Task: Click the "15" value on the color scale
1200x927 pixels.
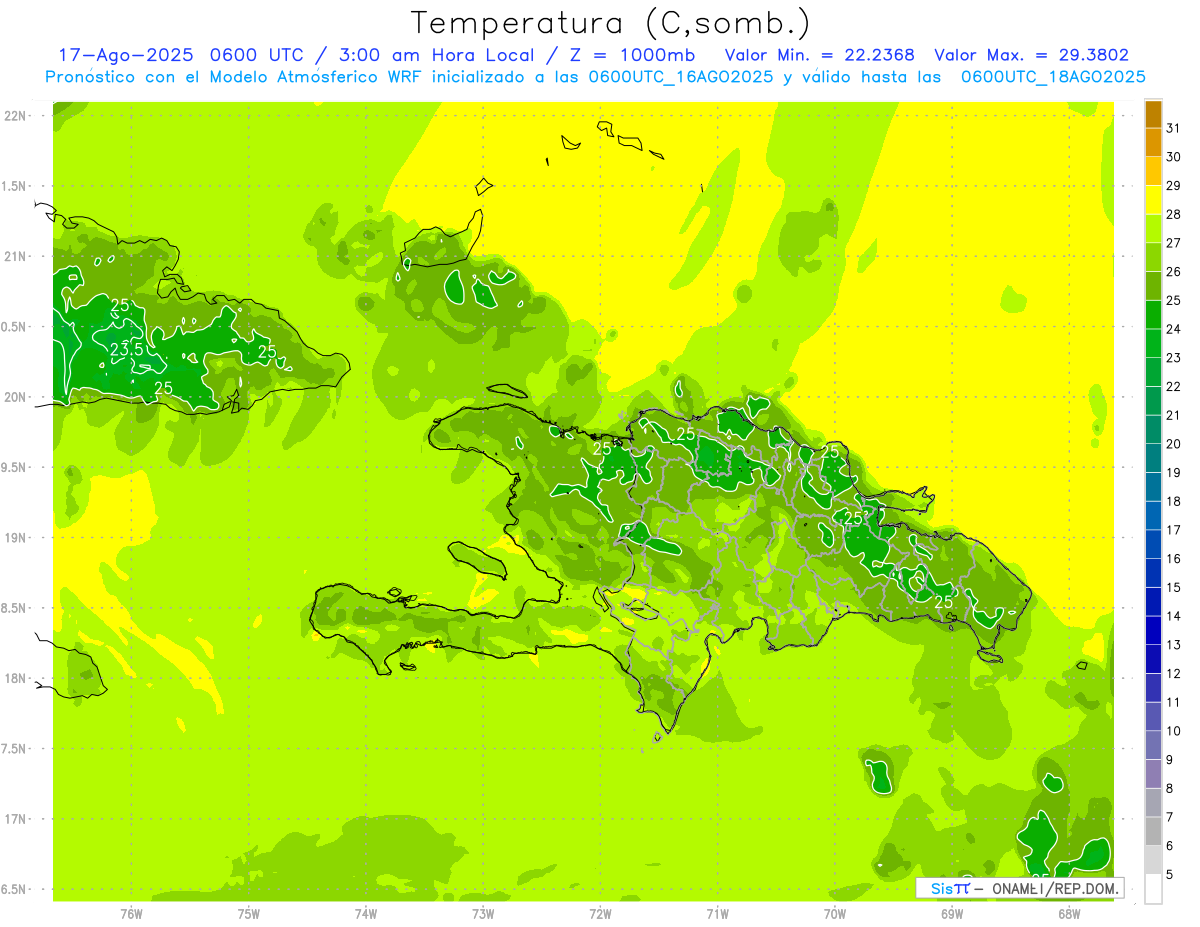Action: coord(1173,587)
